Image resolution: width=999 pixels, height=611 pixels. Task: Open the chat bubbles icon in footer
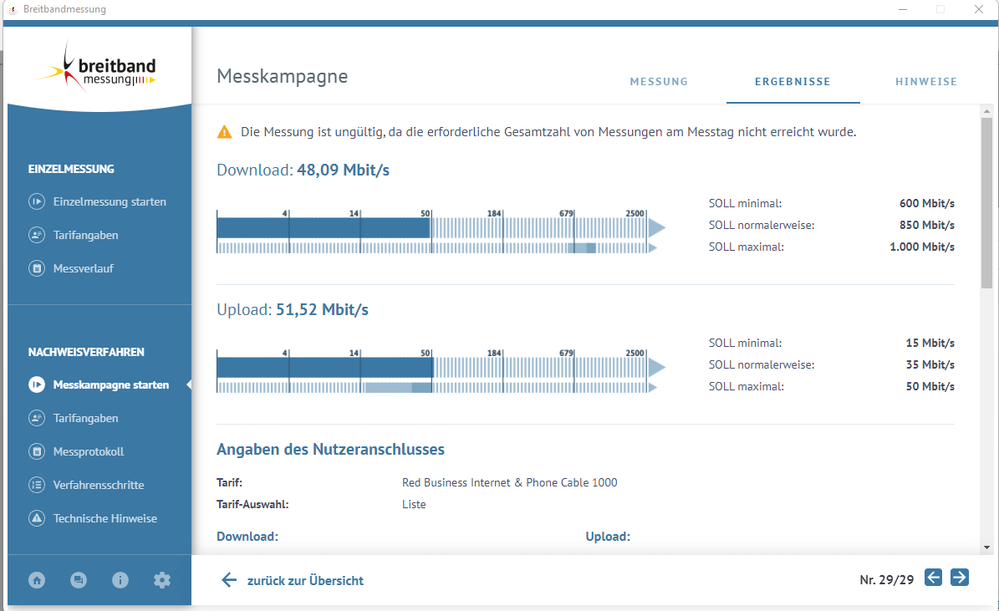pyautogui.click(x=78, y=580)
